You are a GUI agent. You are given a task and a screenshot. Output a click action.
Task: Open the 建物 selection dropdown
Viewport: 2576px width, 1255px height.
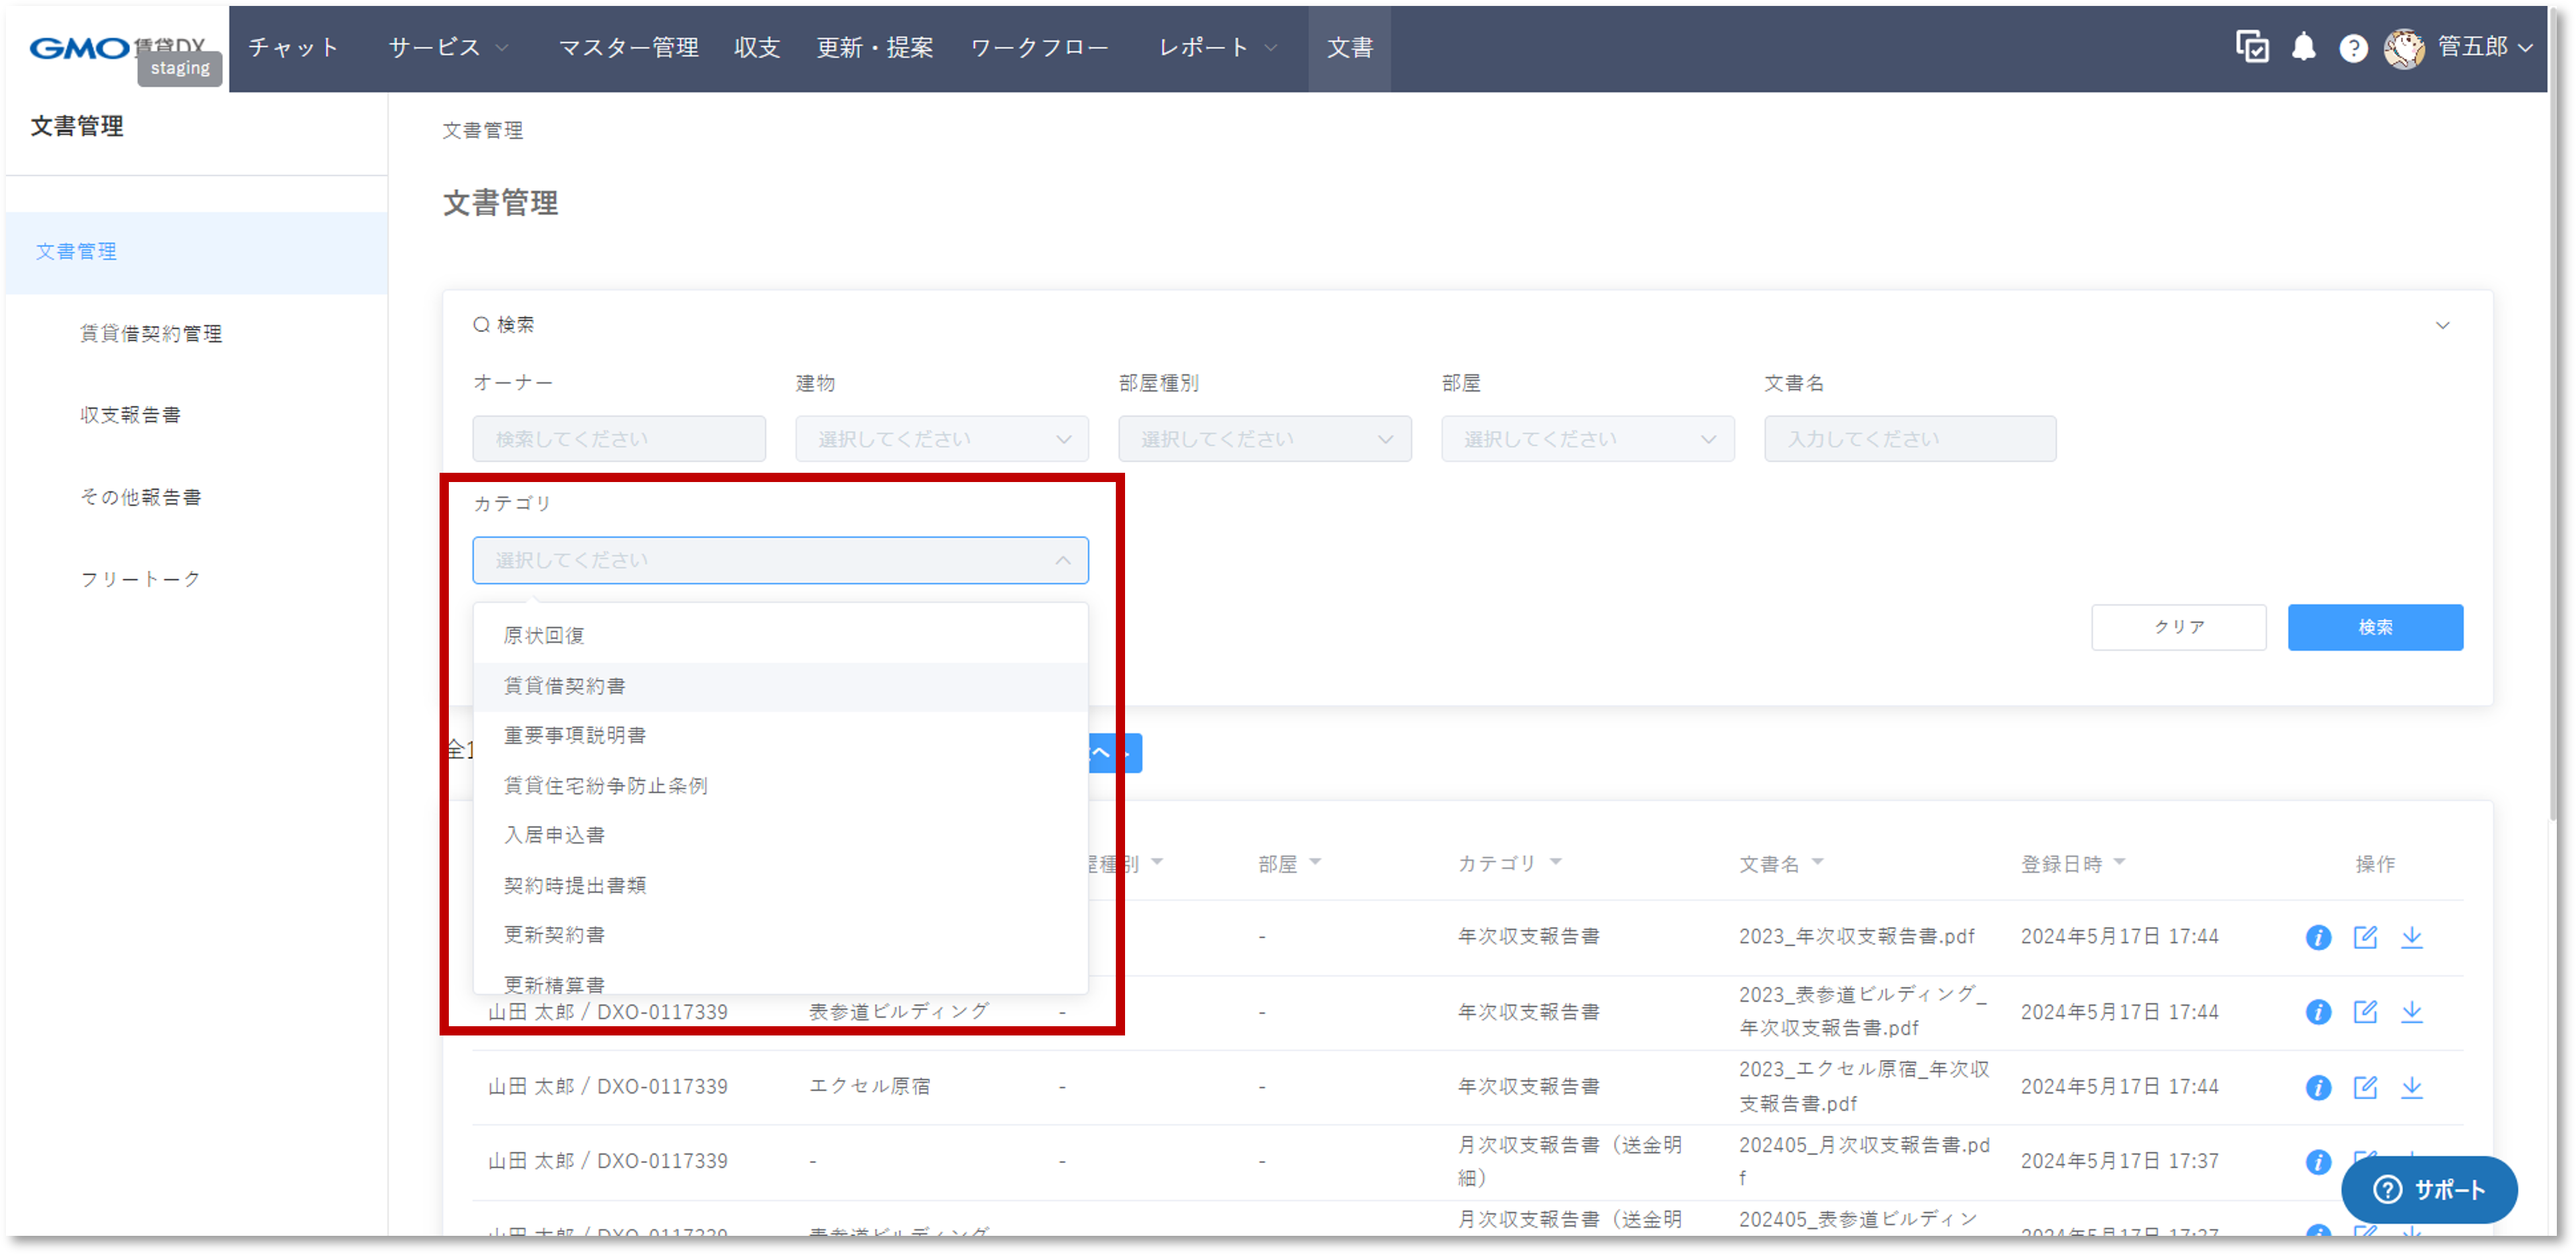[940, 438]
